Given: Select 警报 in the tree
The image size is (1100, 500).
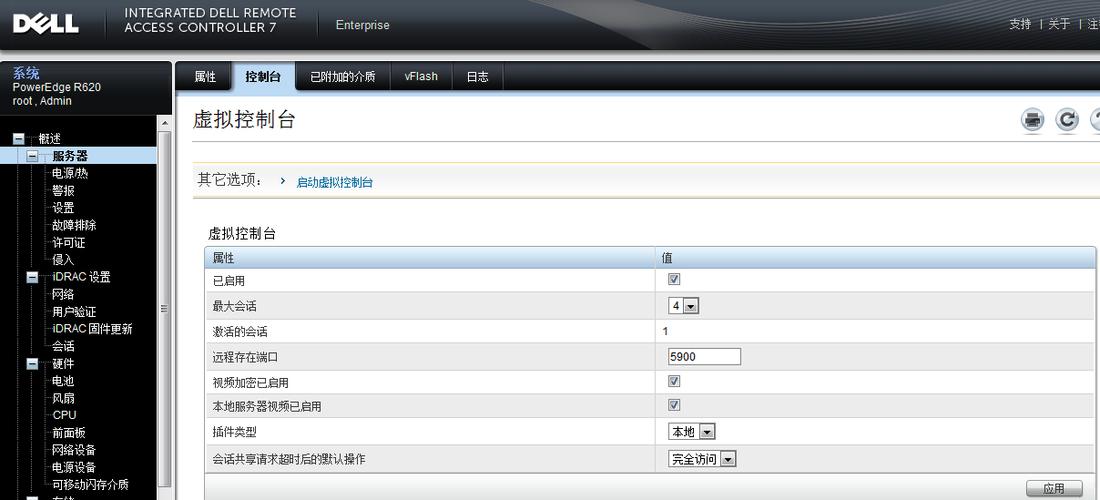Looking at the screenshot, I should [63, 191].
